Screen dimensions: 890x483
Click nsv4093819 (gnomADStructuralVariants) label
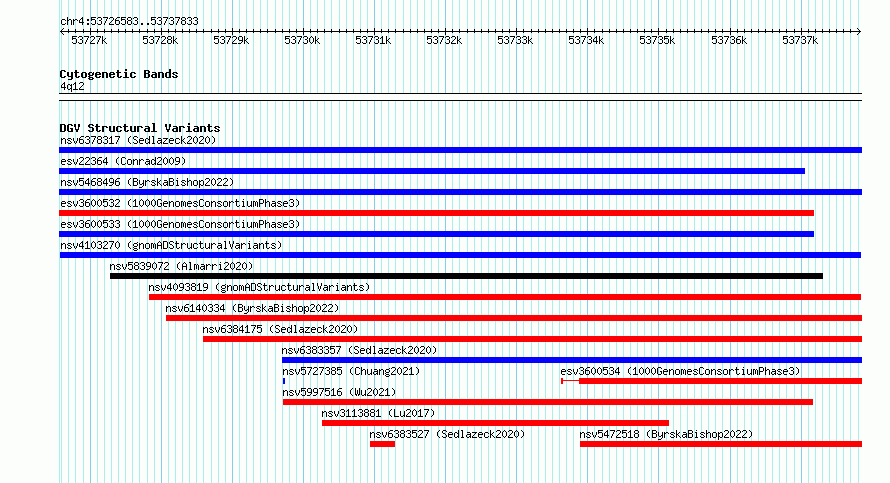(259, 287)
